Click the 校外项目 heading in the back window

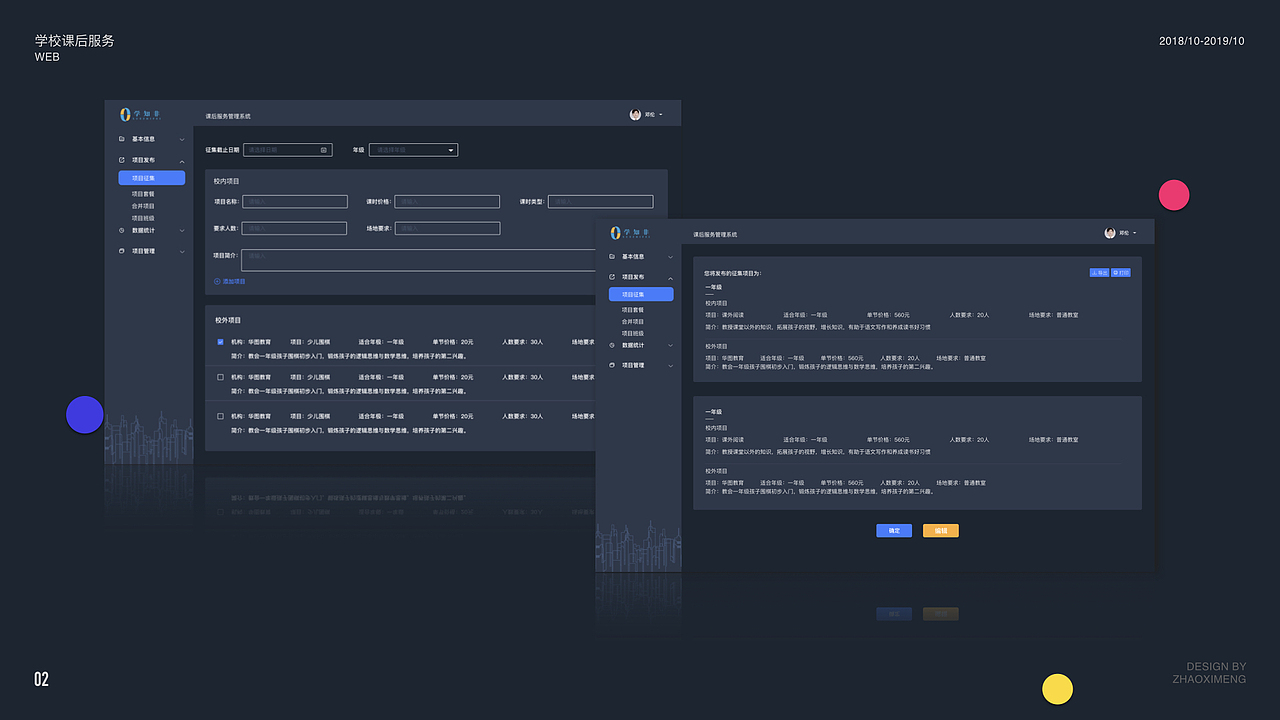pyautogui.click(x=228, y=320)
